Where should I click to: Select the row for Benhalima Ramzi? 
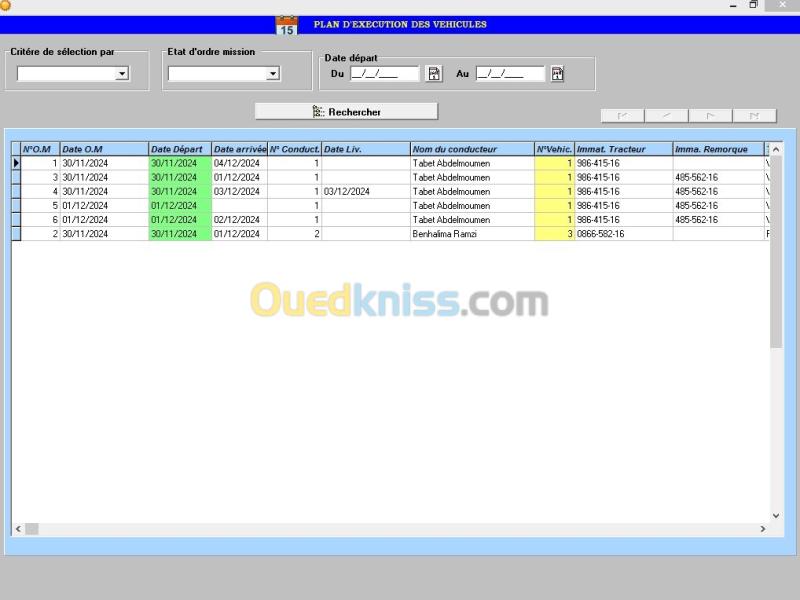pos(390,234)
